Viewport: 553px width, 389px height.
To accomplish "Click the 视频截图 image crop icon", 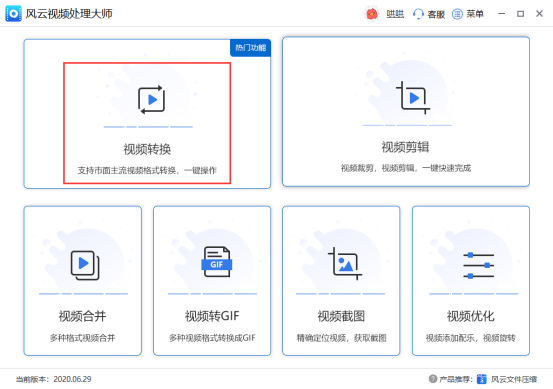I will tap(345, 263).
